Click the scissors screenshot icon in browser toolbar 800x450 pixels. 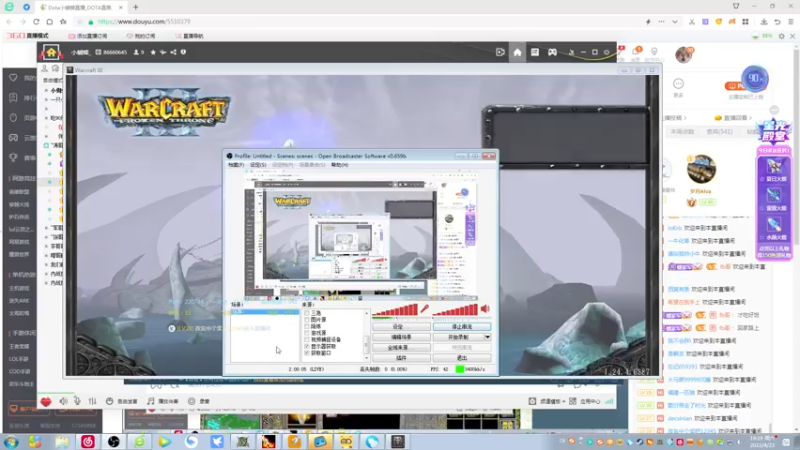[x=691, y=22]
